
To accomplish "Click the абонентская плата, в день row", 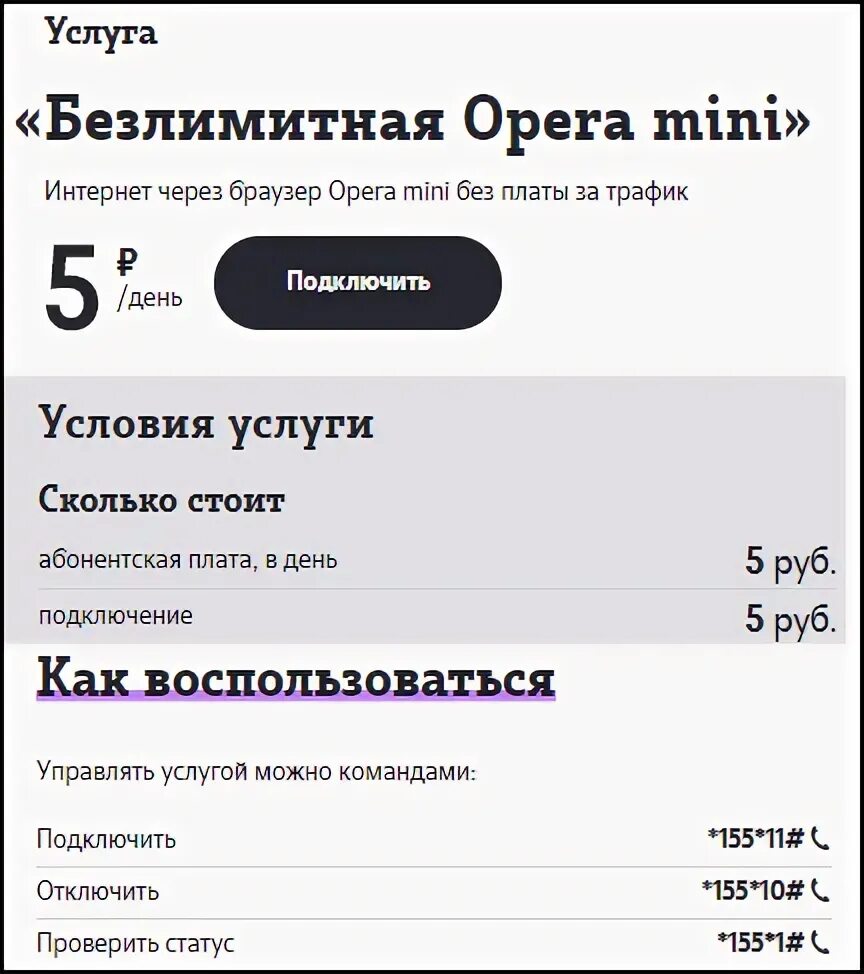I will coord(437,560).
